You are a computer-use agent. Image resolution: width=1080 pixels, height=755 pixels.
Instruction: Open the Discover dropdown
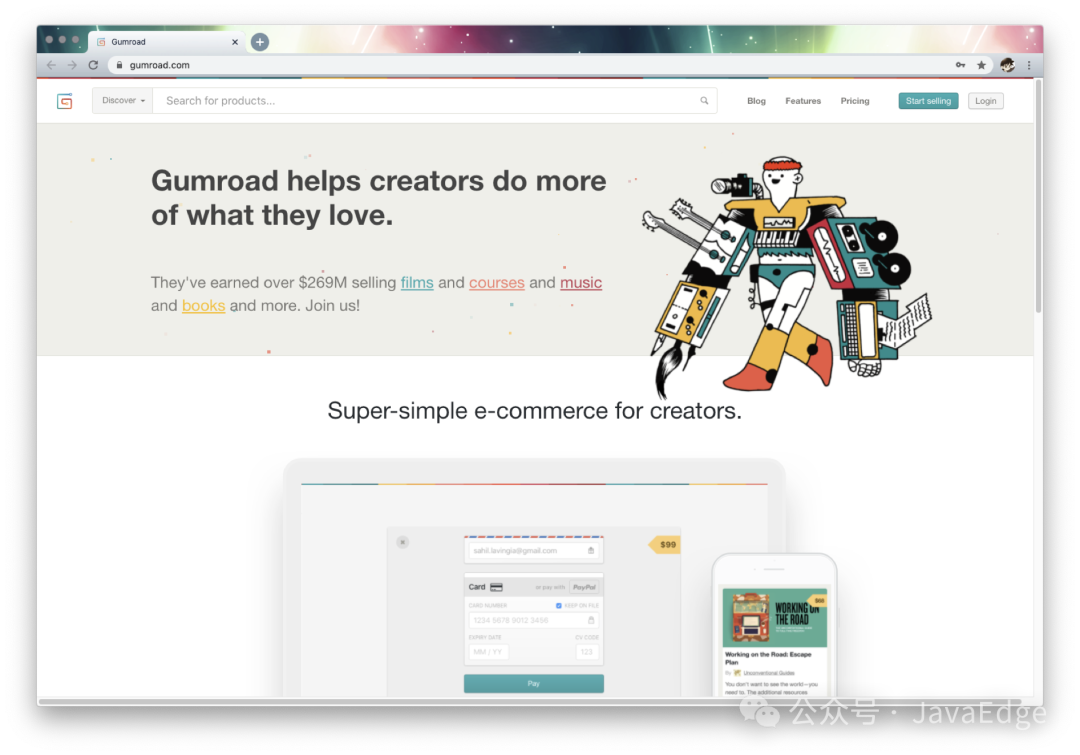[x=123, y=101]
